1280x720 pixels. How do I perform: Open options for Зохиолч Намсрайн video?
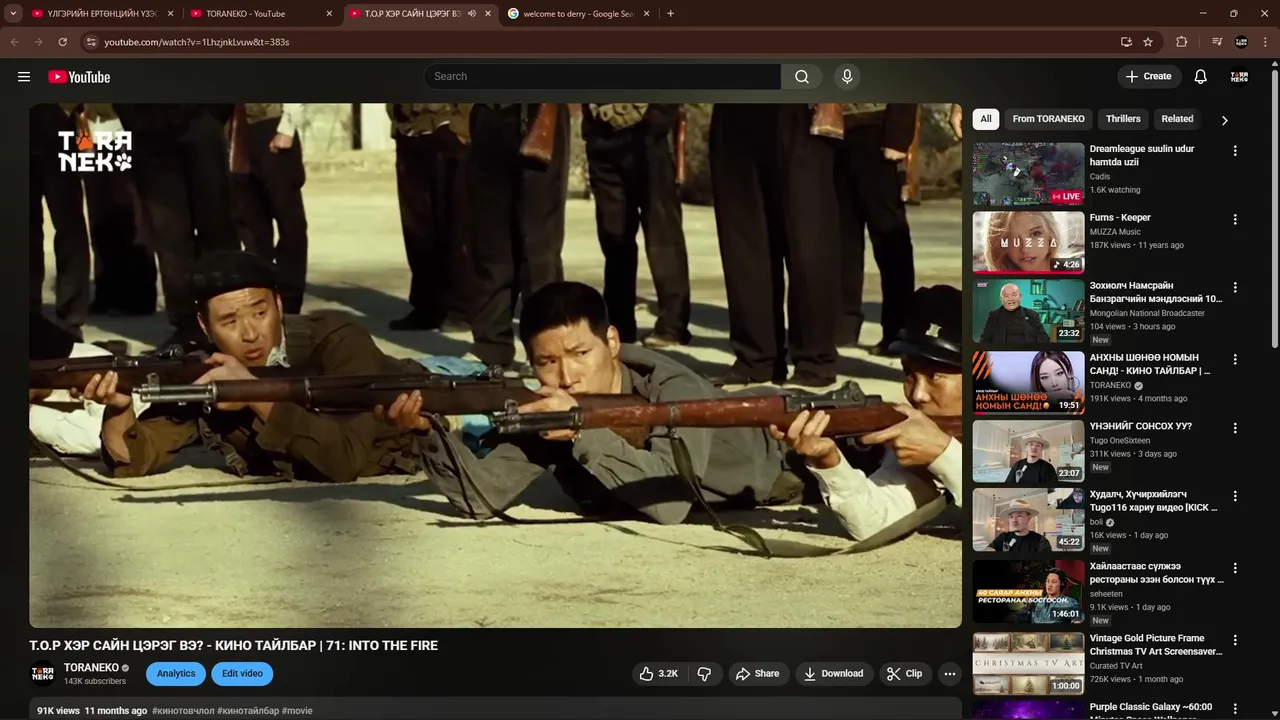tap(1235, 287)
